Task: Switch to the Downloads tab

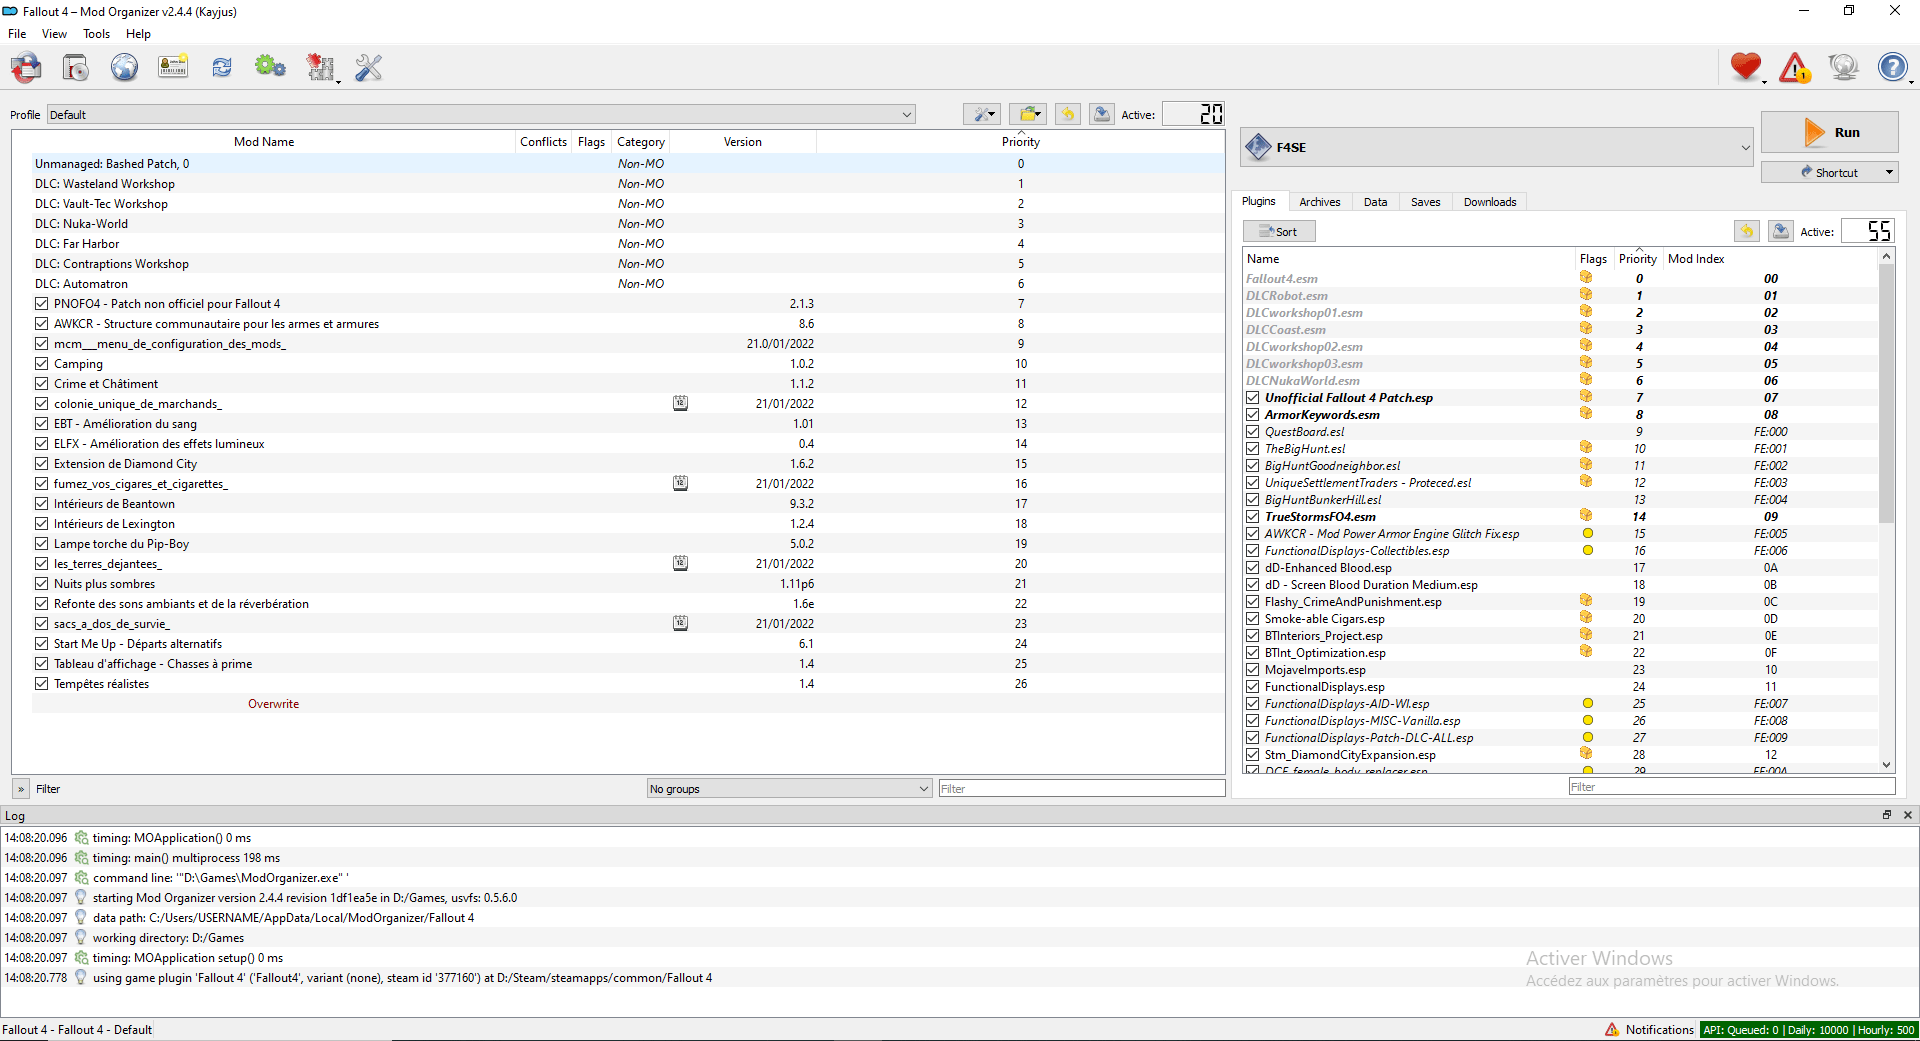Action: point(1490,202)
